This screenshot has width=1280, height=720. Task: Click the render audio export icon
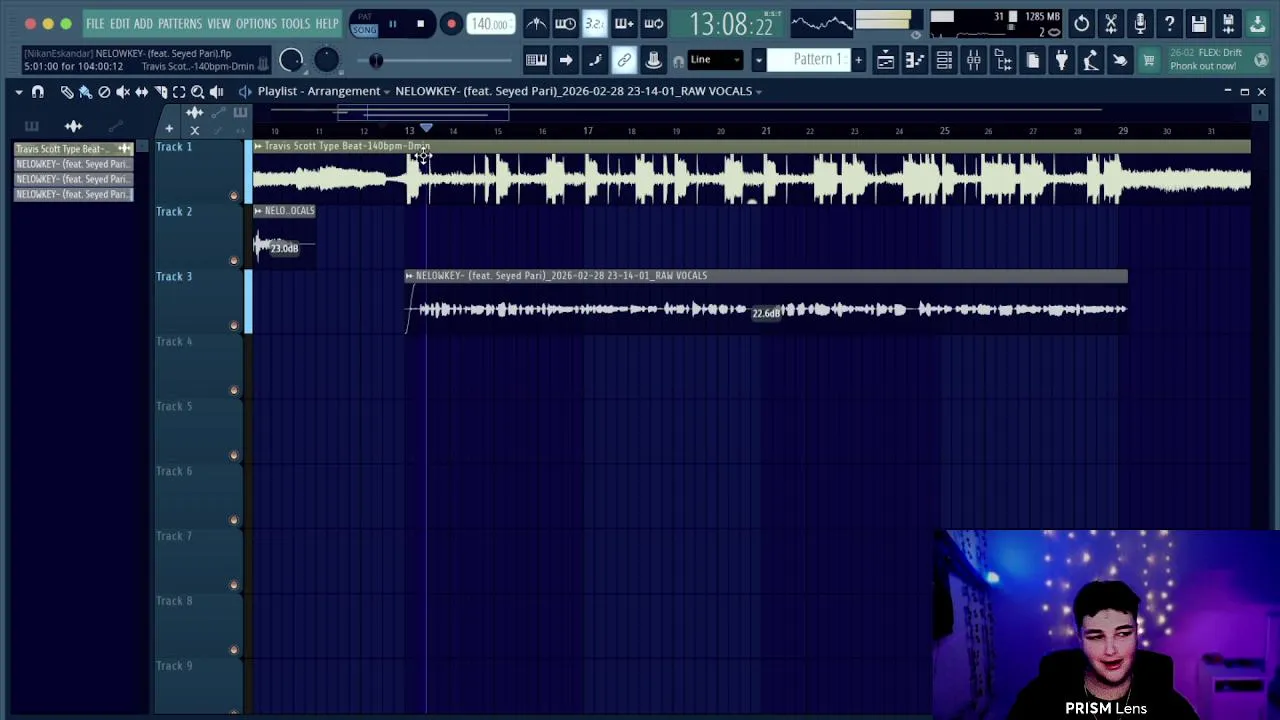click(x=1228, y=23)
